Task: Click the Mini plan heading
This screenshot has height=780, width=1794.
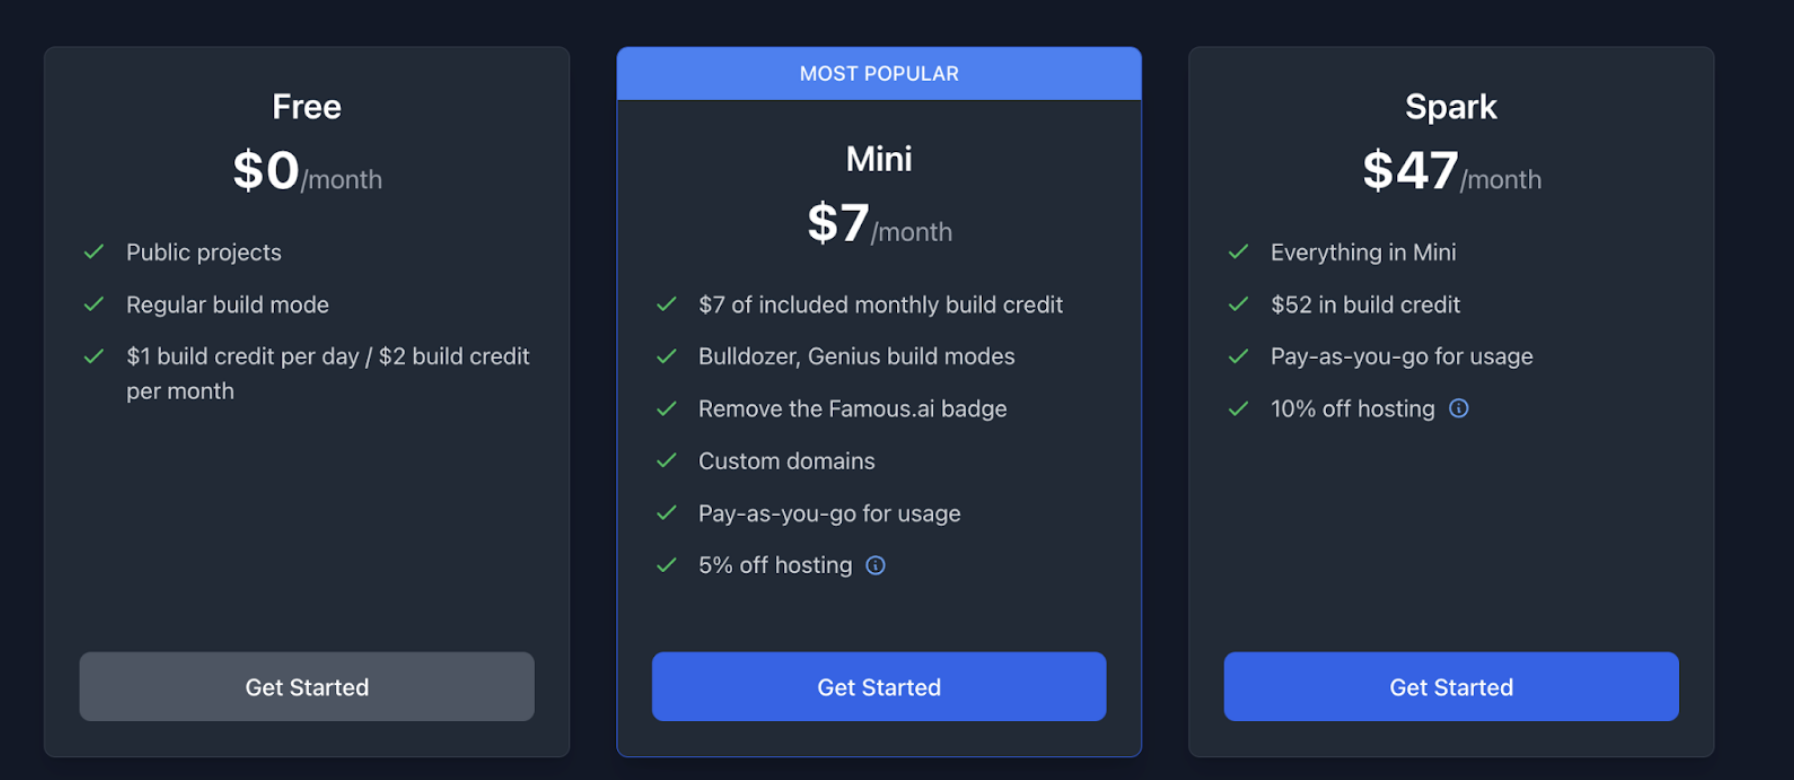Action: 879,159
